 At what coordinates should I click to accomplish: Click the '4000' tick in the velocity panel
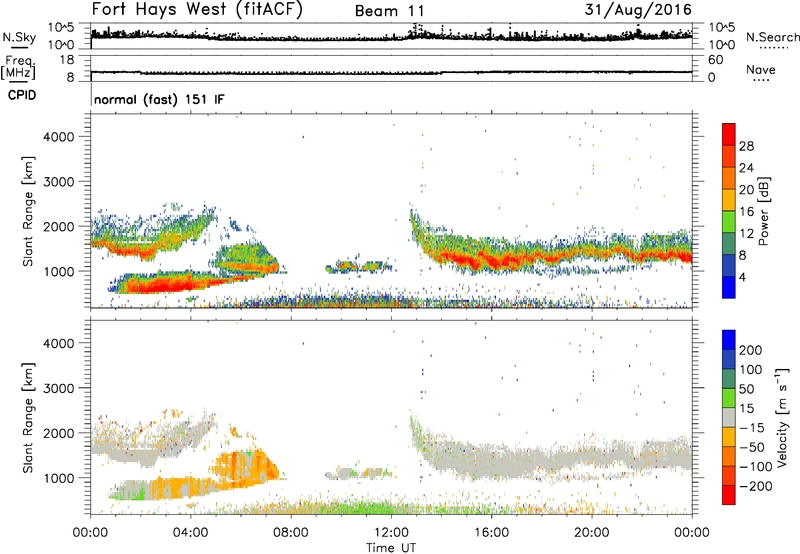click(59, 343)
